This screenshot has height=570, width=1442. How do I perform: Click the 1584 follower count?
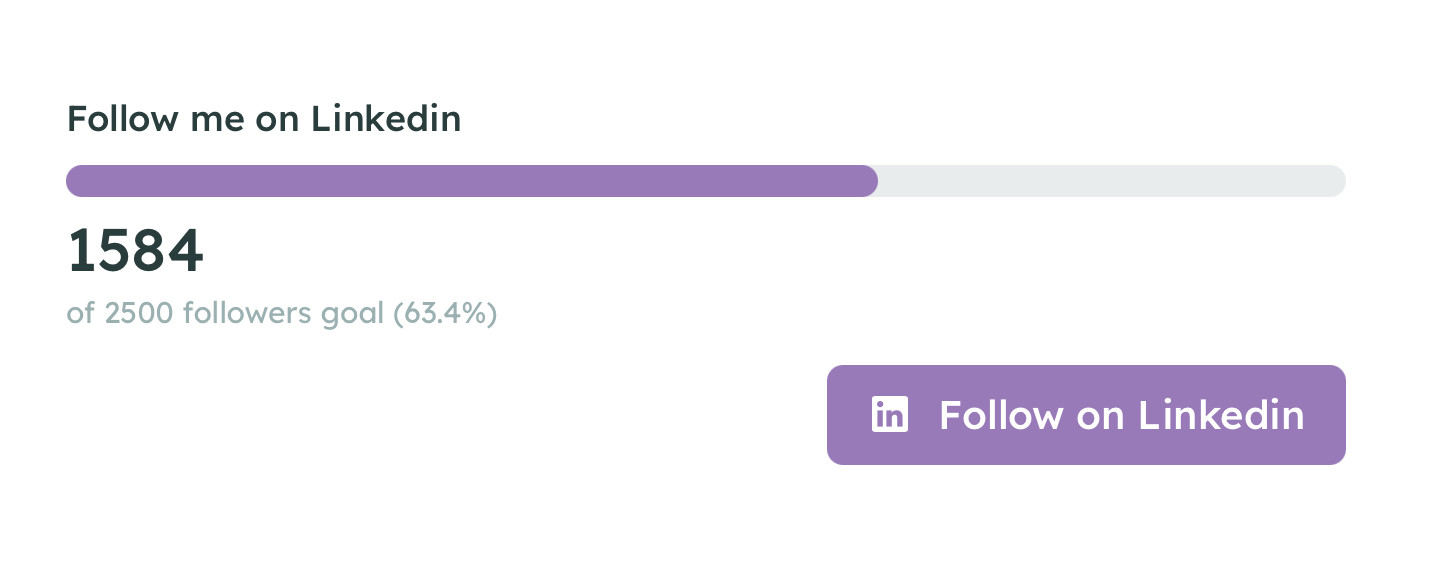[x=135, y=251]
